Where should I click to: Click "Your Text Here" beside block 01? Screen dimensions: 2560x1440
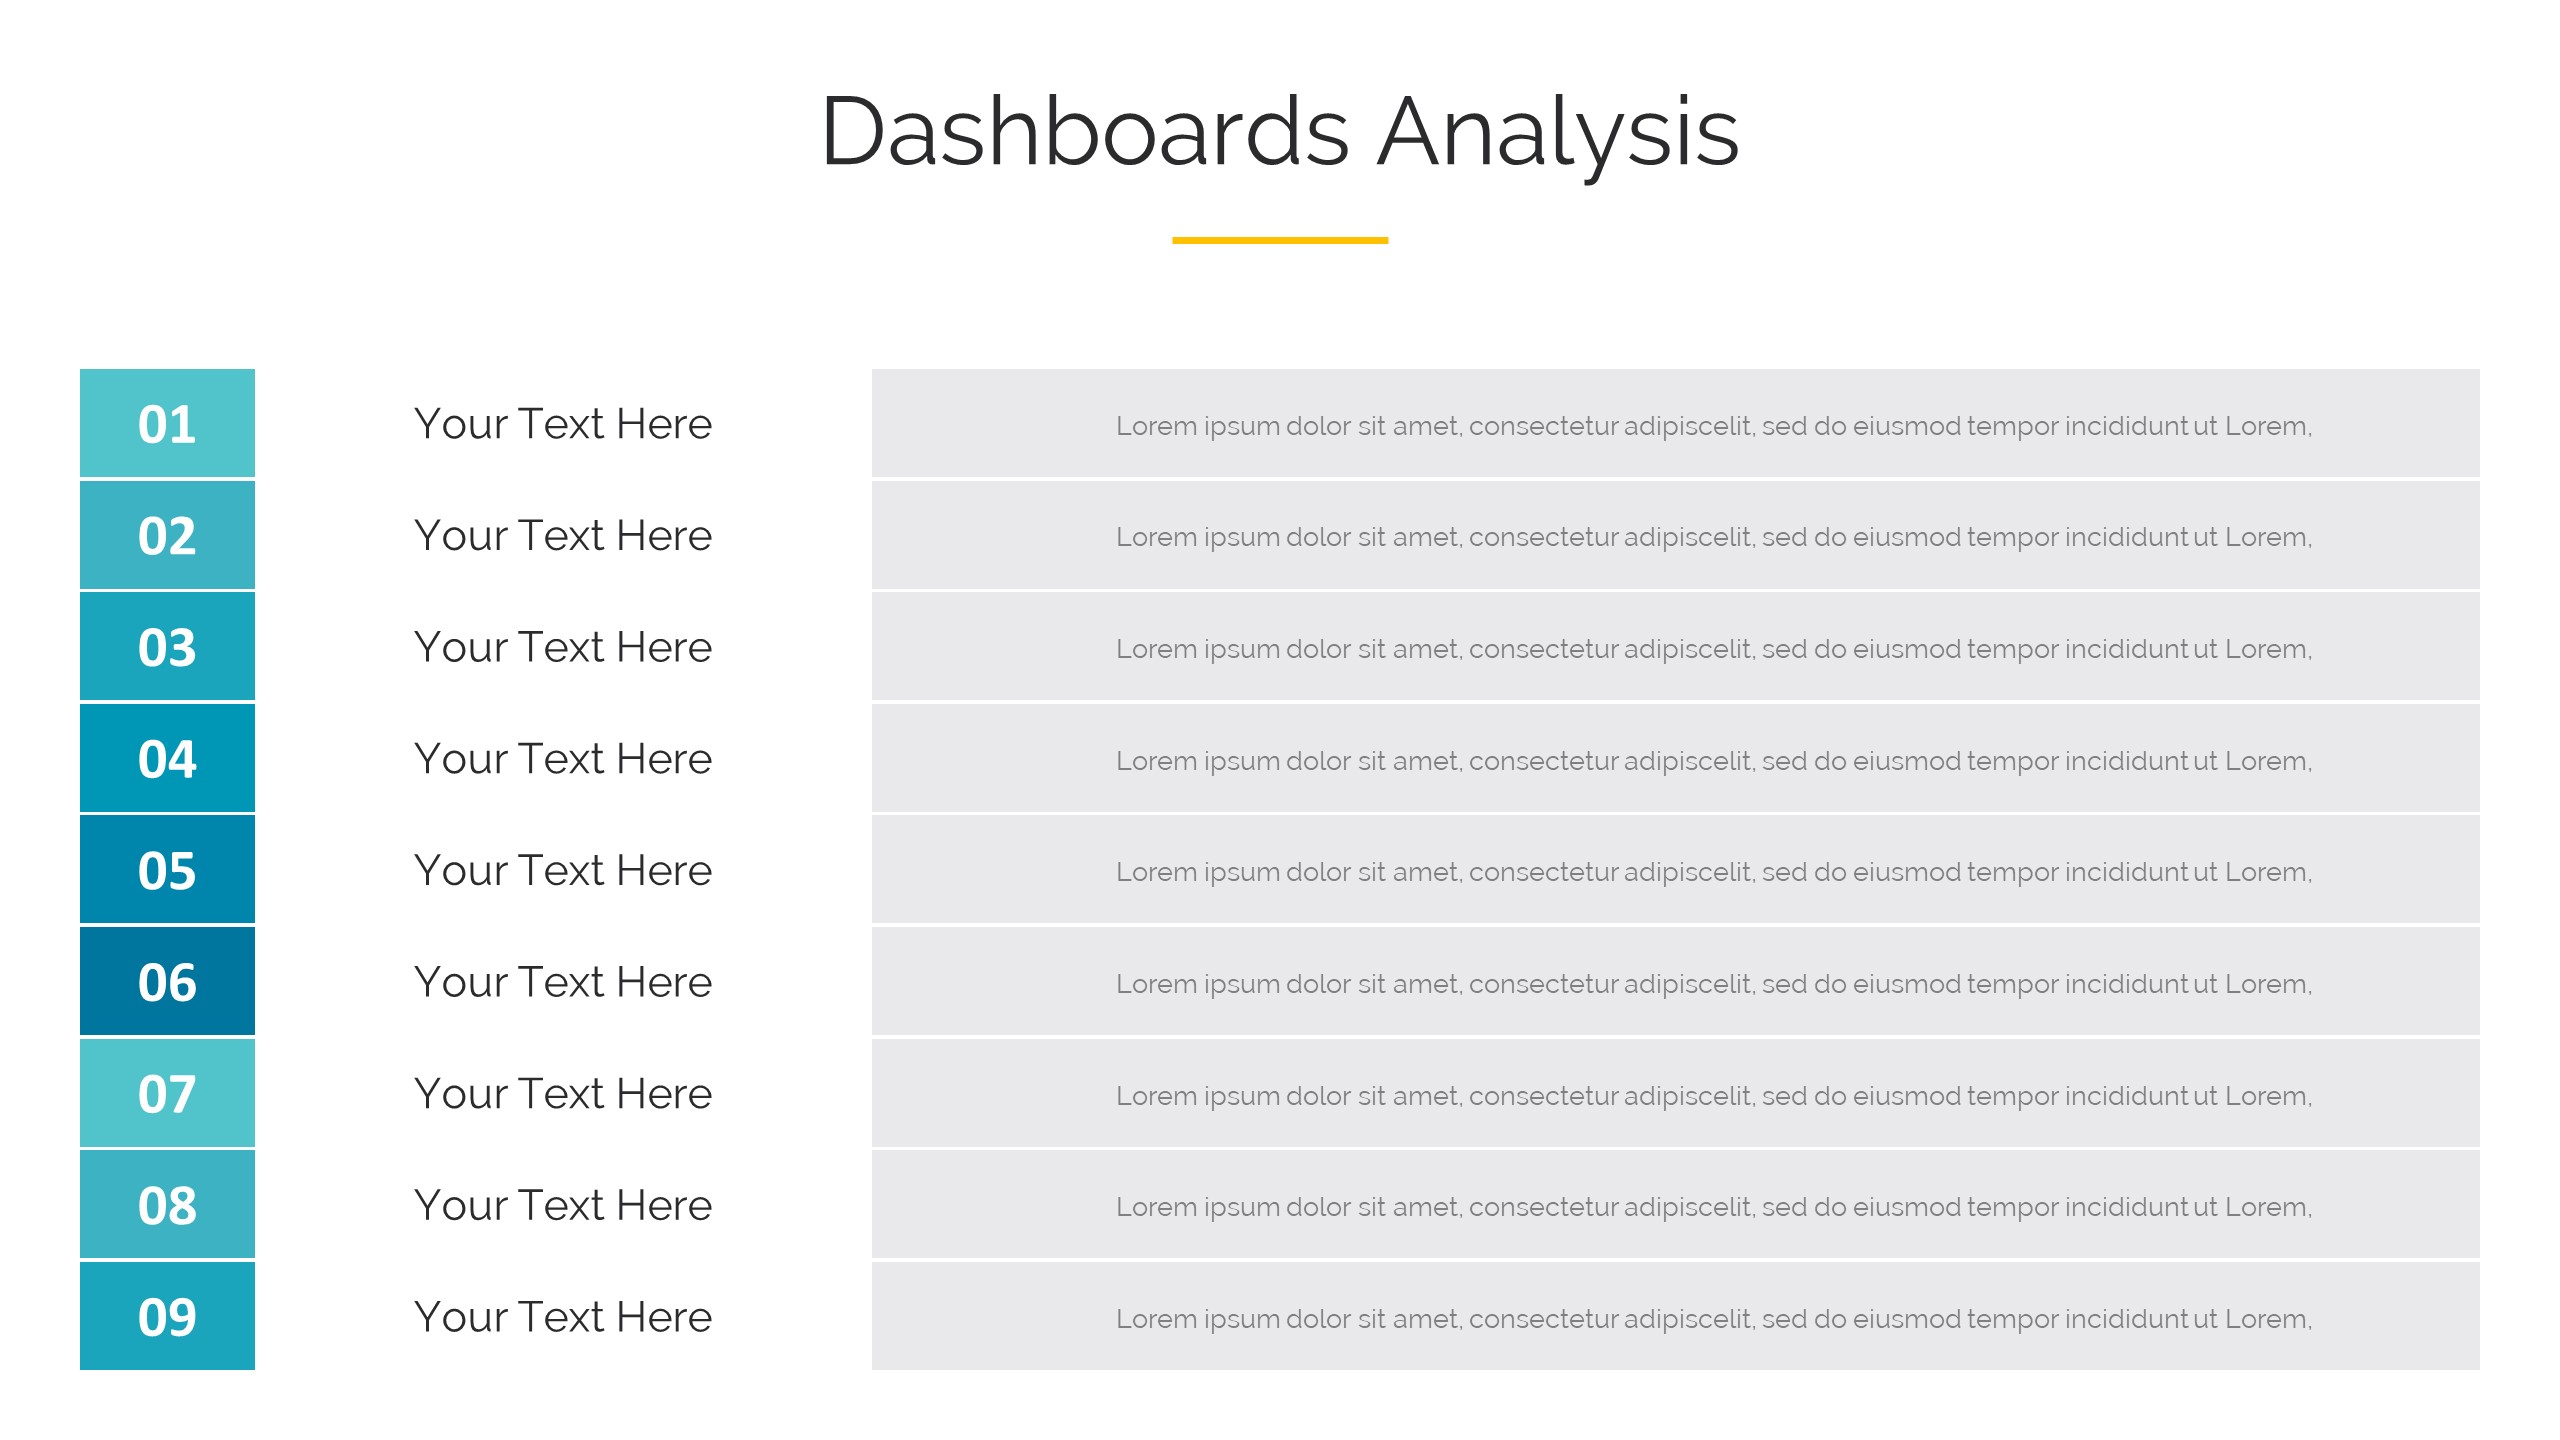[x=563, y=424]
